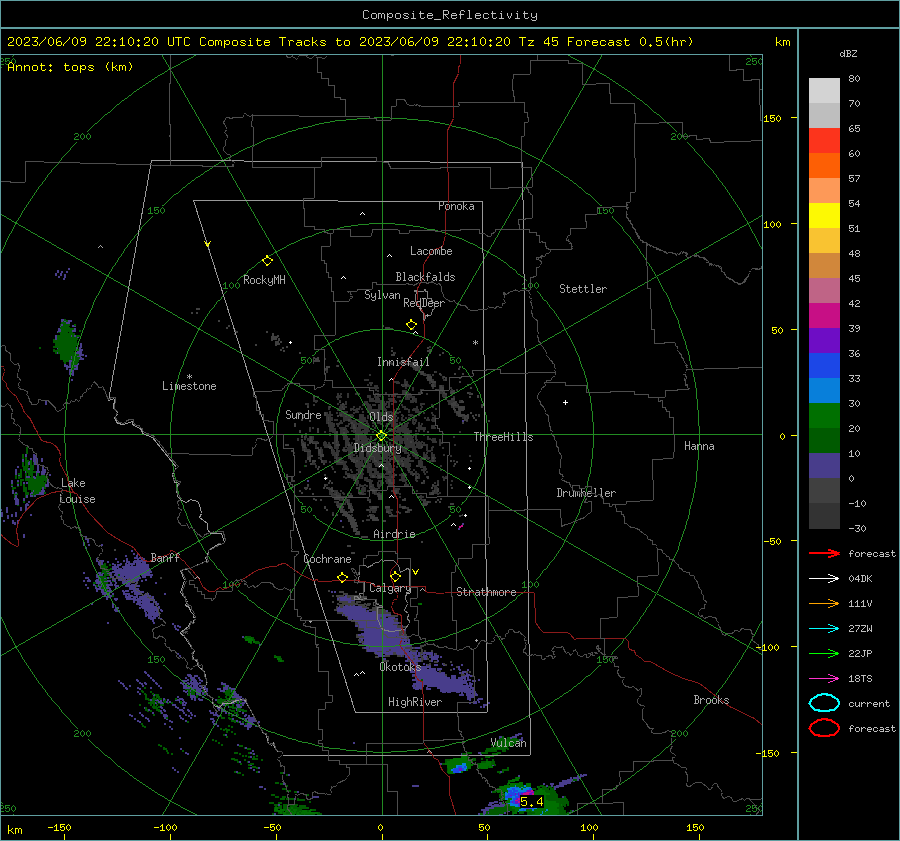The height and width of the screenshot is (841, 900).
Task: Click the yellow diamond marker above Calgary
Action: 395,576
